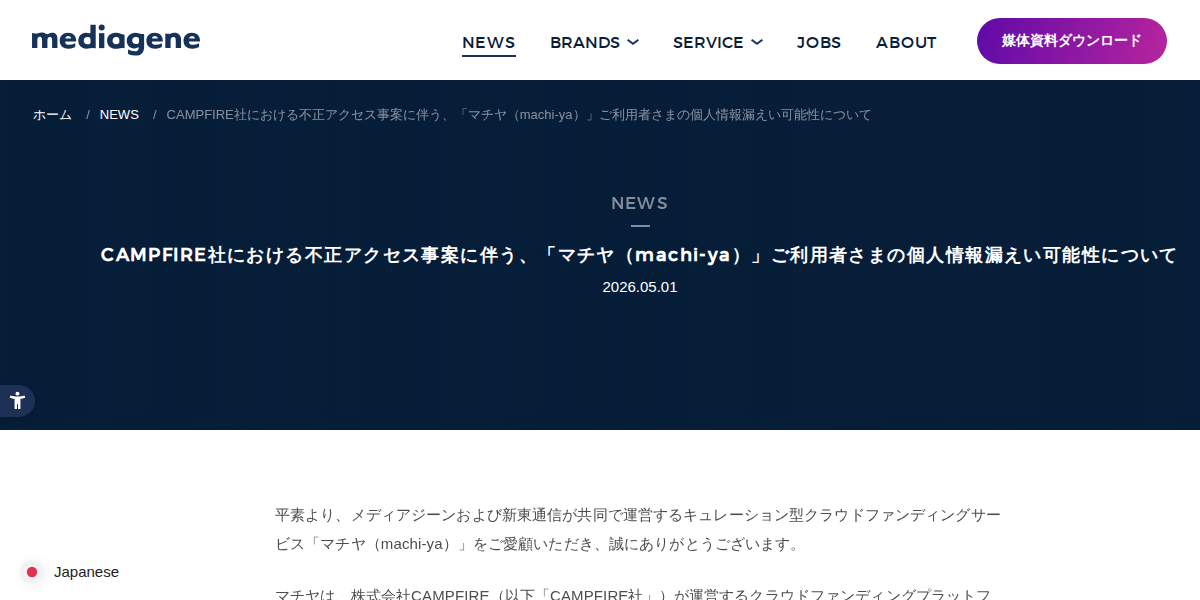Click the NEWS breadcrumb link
1200x600 pixels.
(119, 115)
